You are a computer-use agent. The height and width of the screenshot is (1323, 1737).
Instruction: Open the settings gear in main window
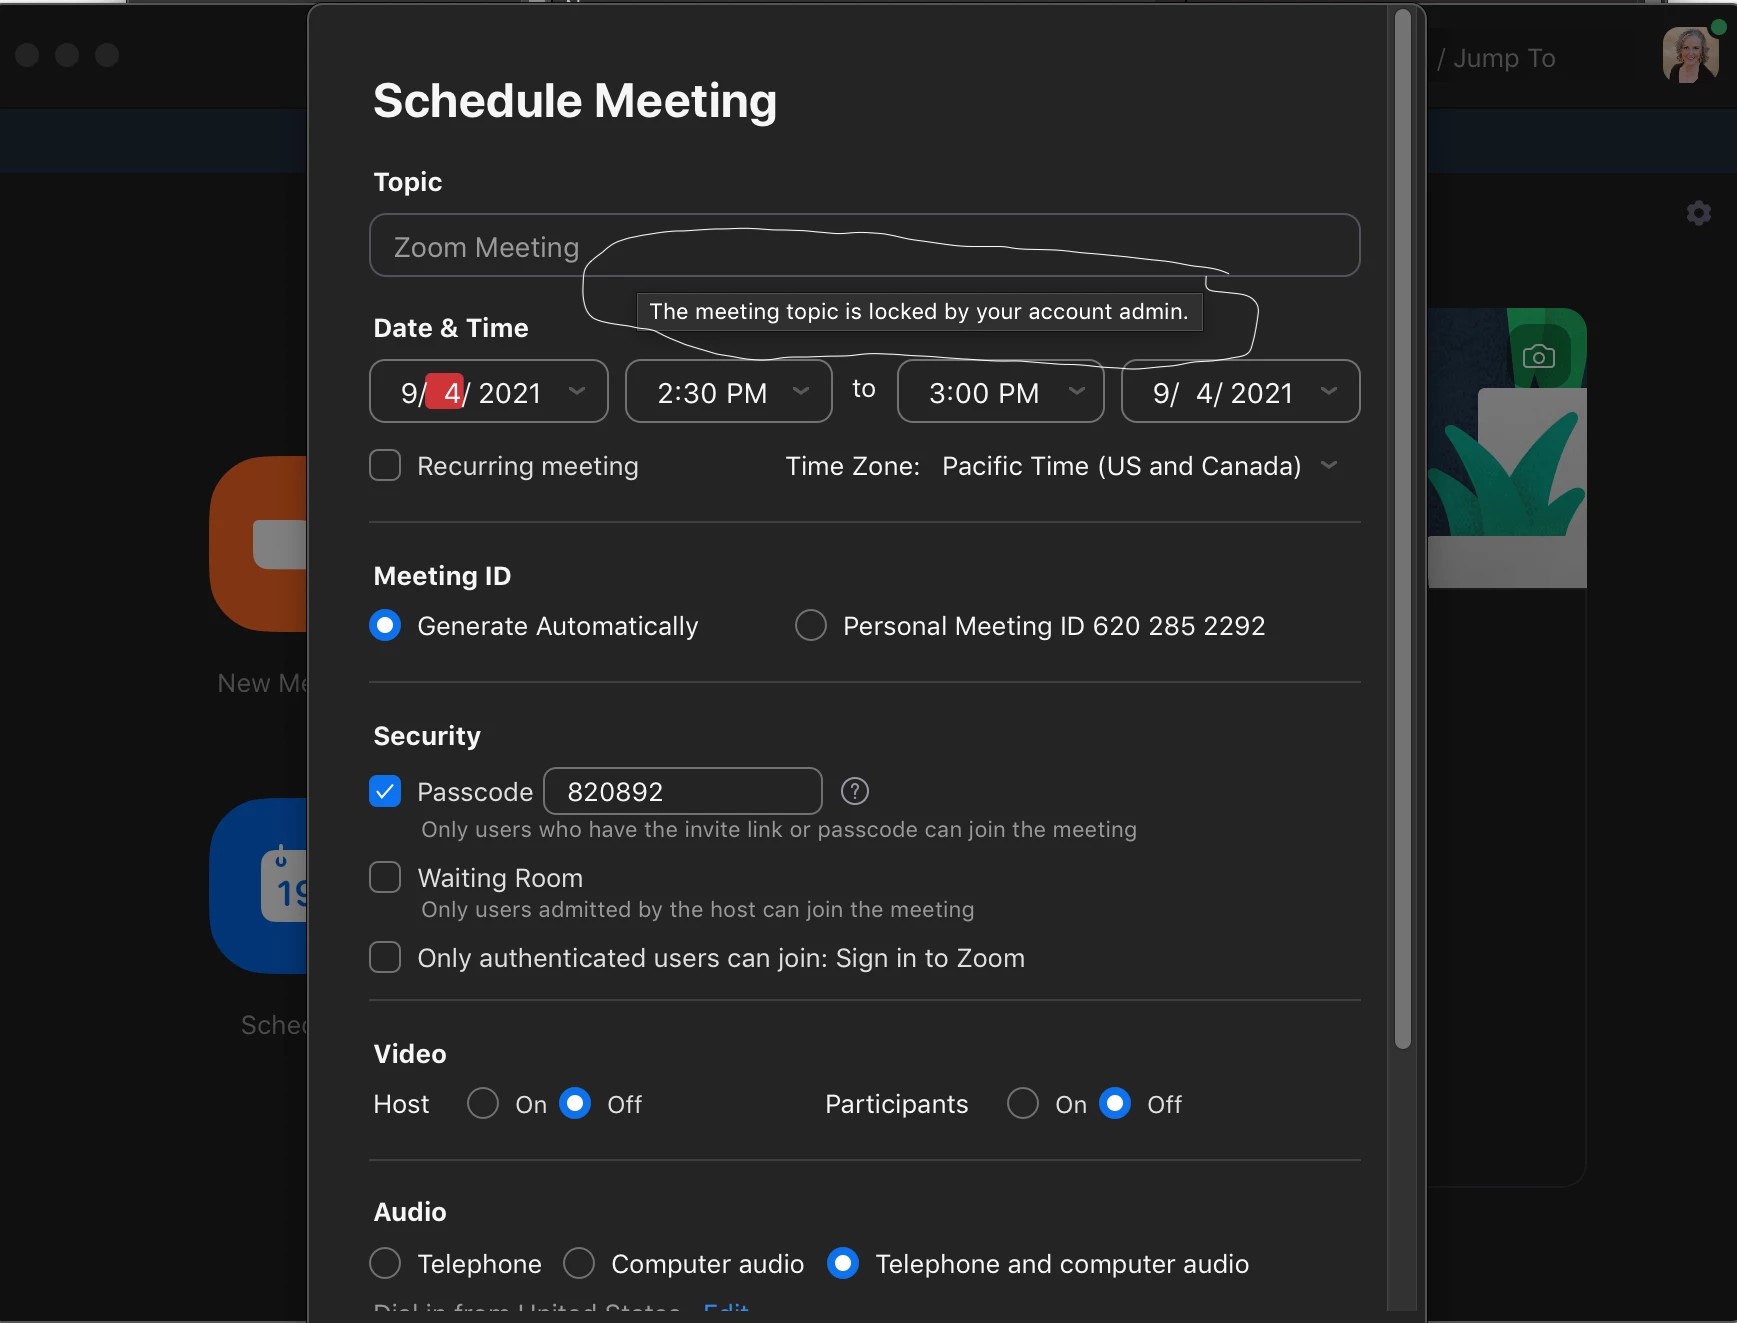point(1698,213)
